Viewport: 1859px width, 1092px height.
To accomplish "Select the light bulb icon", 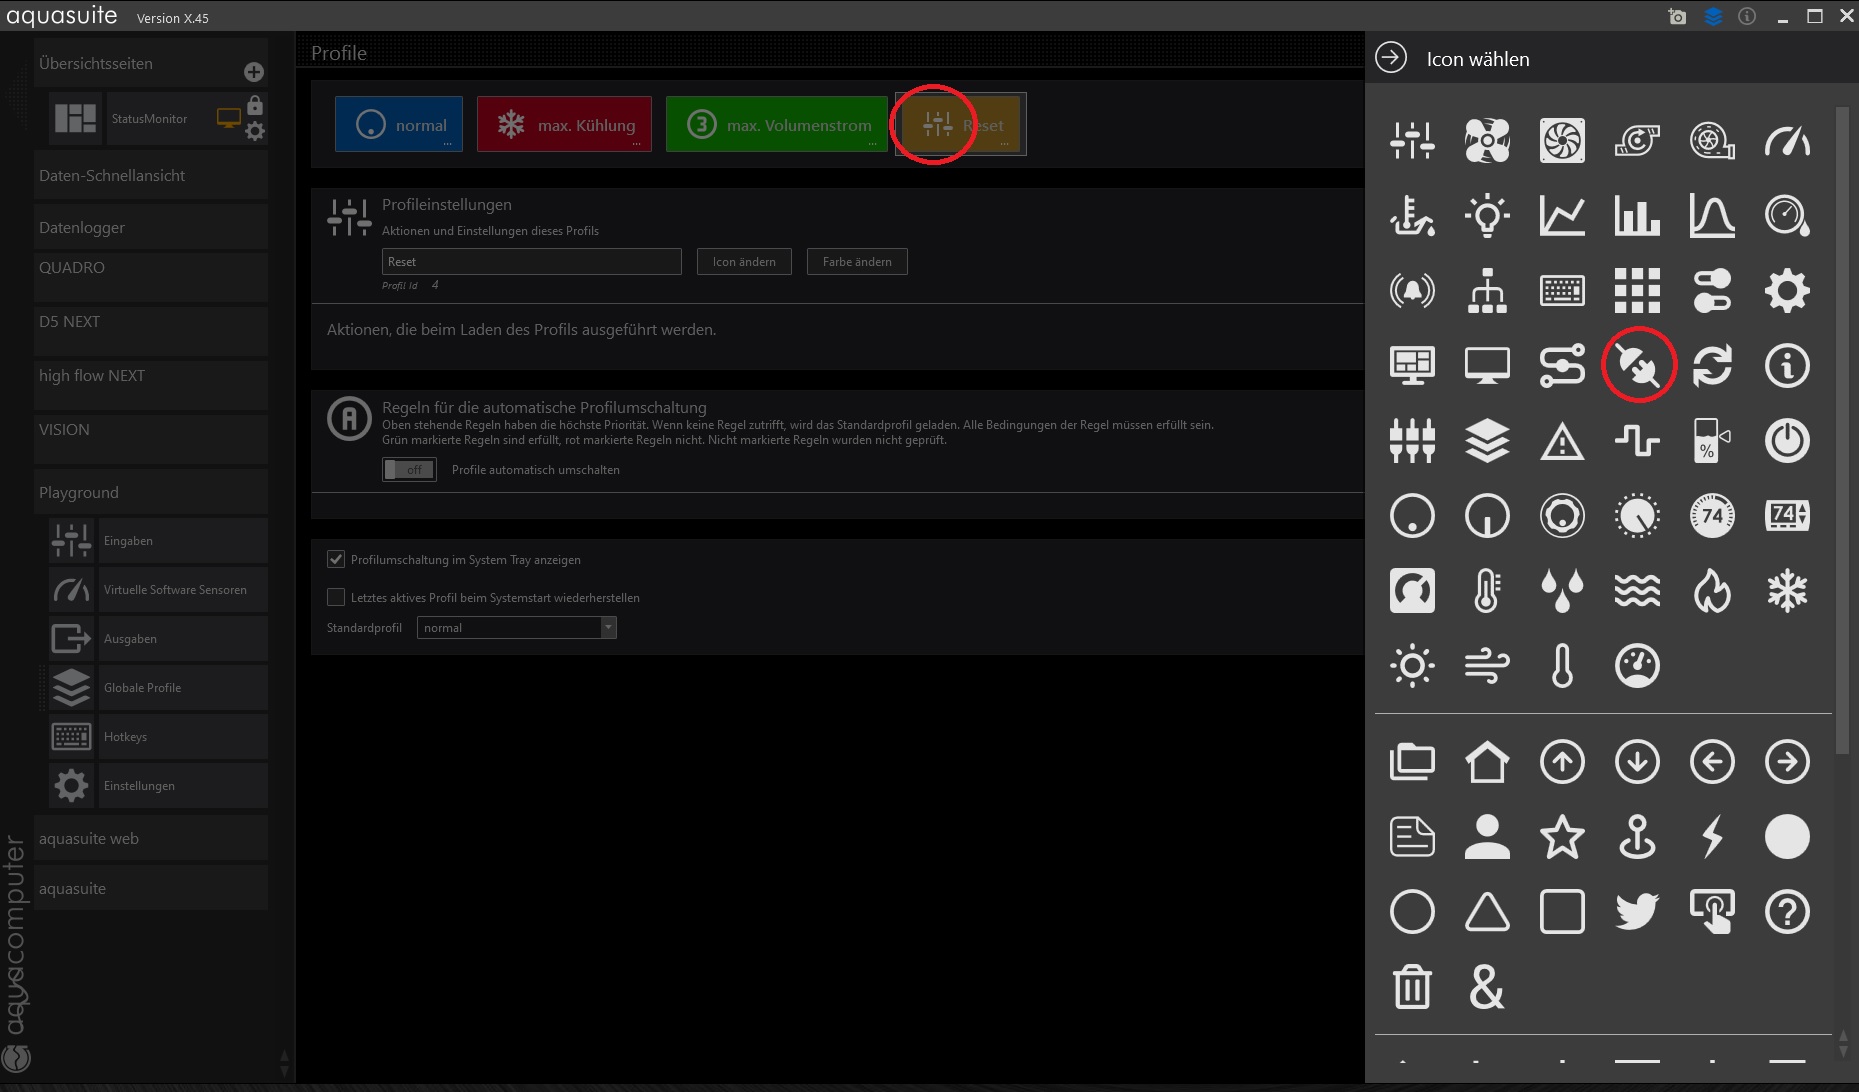I will coord(1487,216).
